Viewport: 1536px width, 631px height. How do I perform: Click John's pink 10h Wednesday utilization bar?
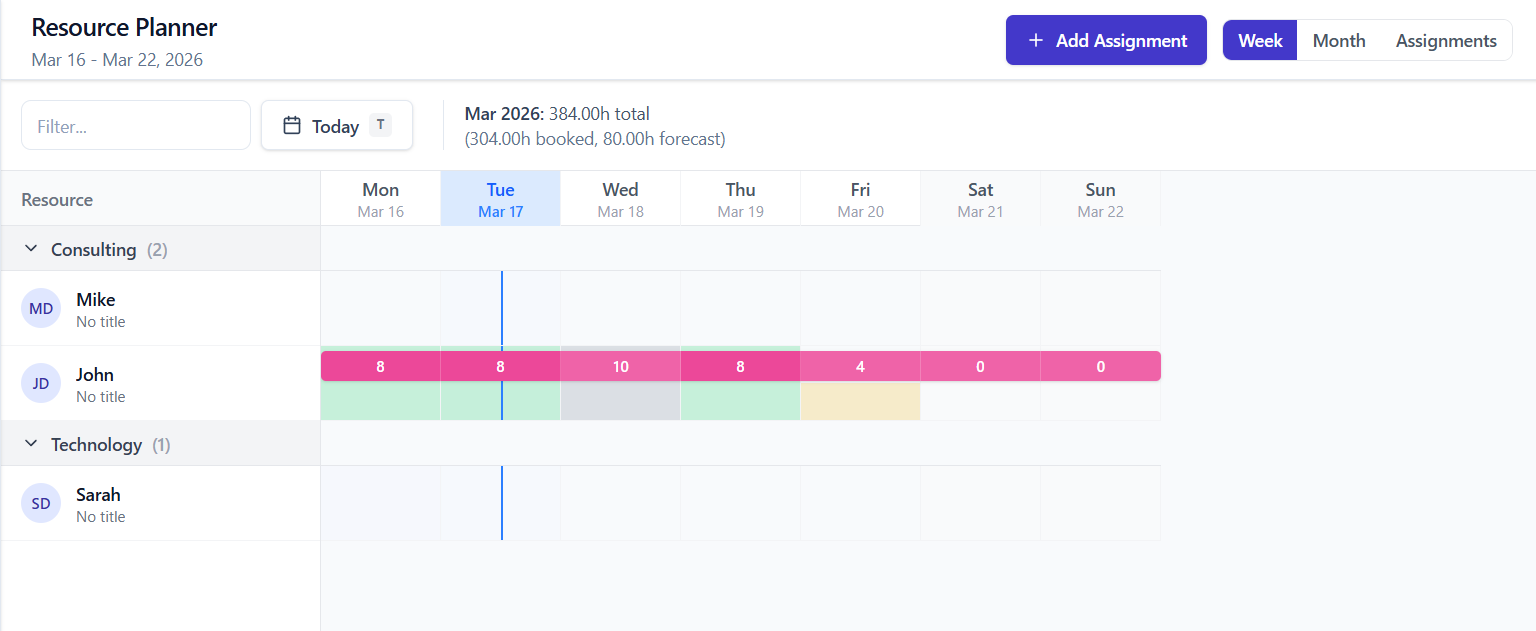620,366
